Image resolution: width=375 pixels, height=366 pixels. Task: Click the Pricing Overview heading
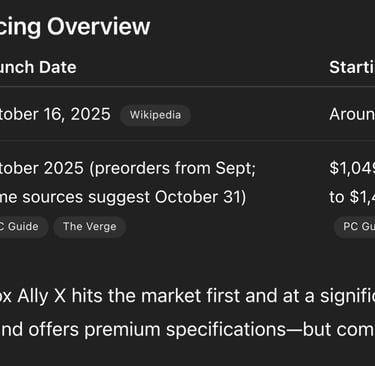click(x=75, y=26)
